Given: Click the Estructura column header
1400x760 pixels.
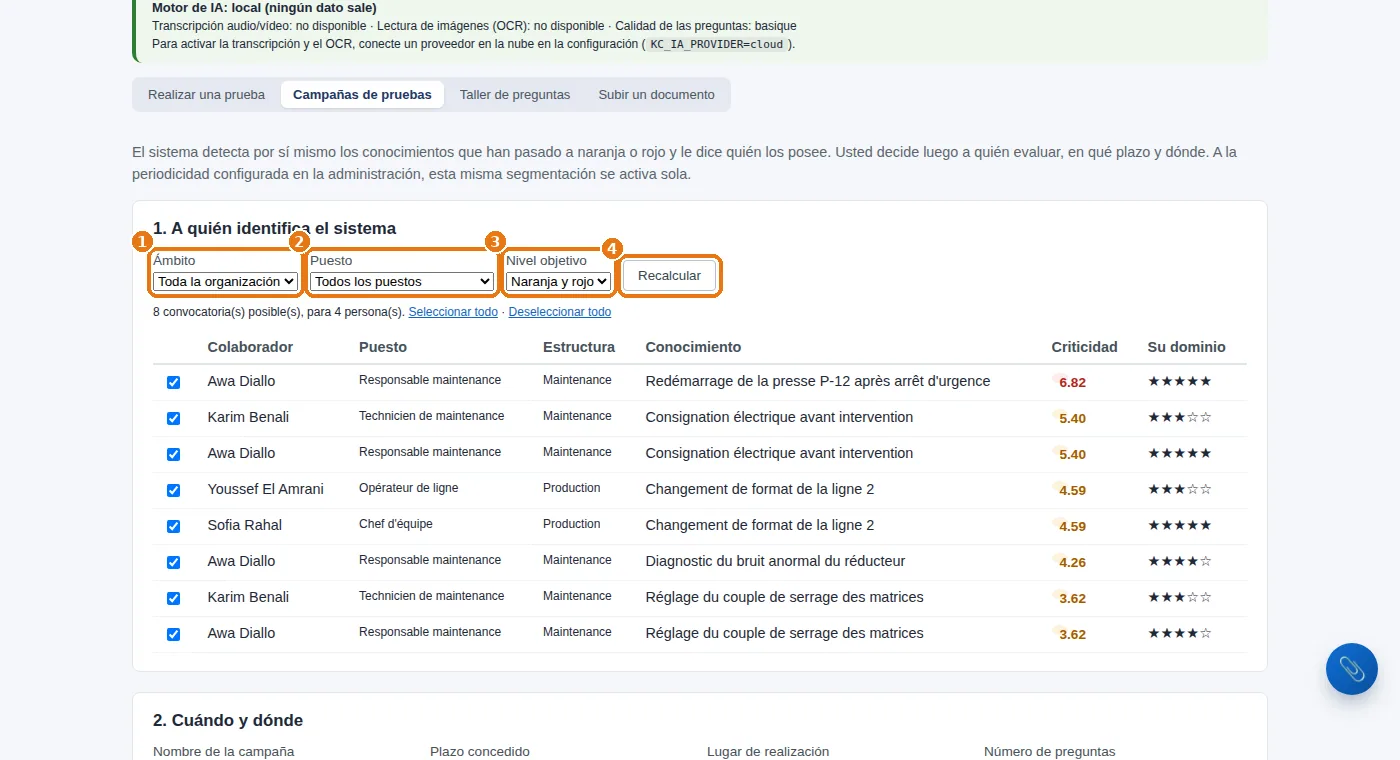Looking at the screenshot, I should point(579,347).
